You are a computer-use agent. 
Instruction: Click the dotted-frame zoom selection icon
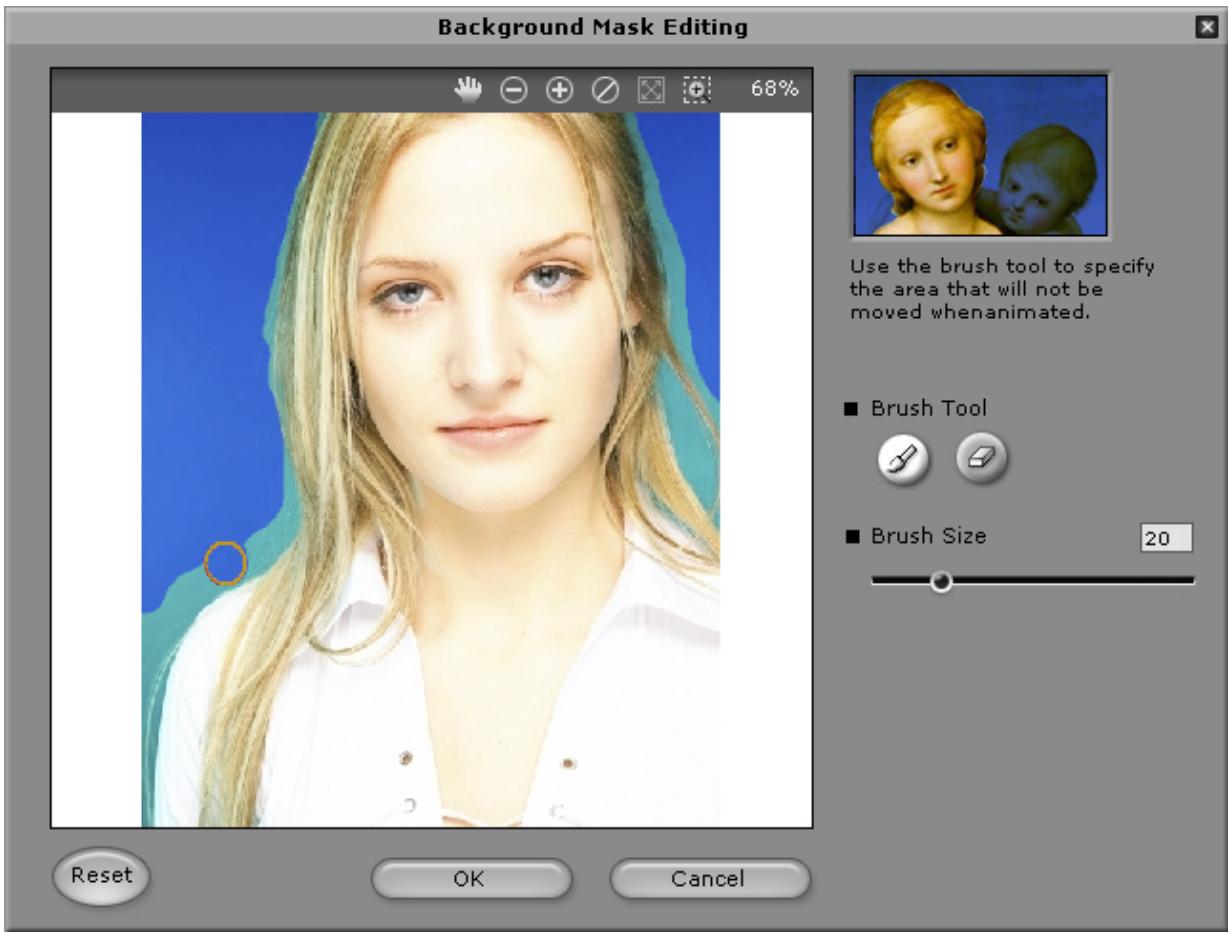[x=696, y=90]
